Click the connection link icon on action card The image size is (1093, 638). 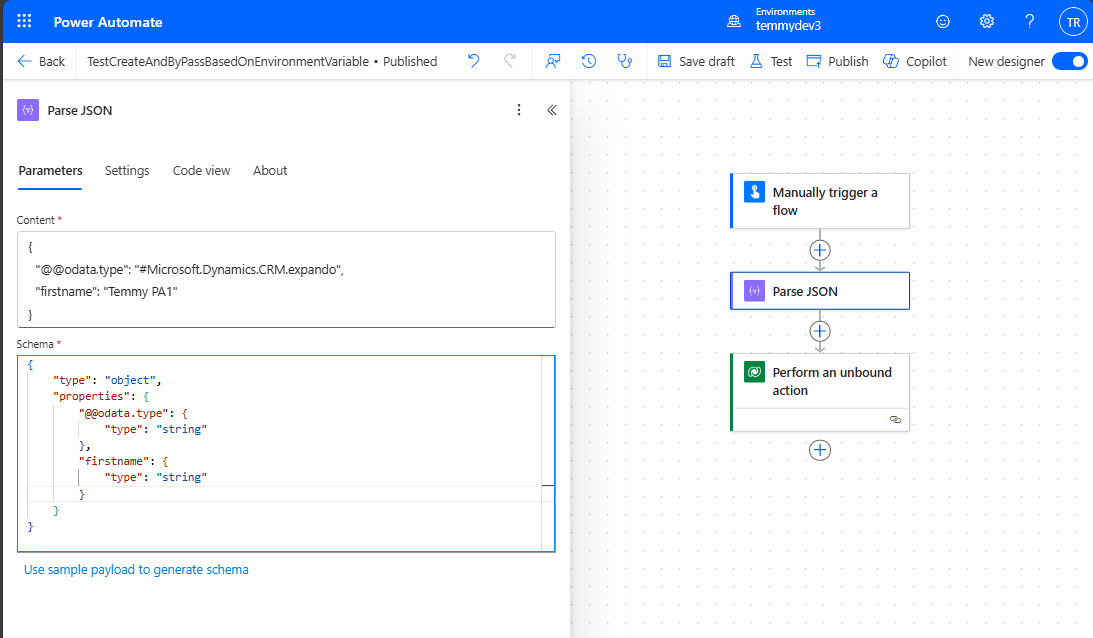[895, 420]
